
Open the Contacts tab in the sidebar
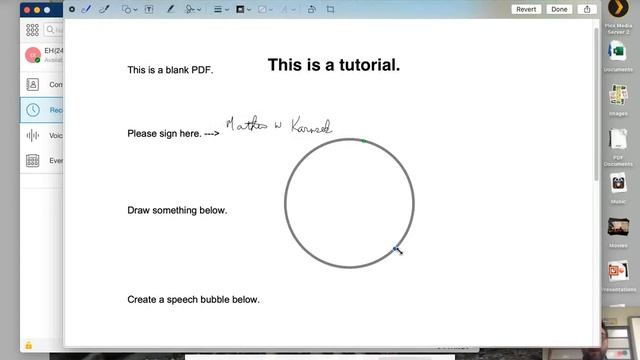[x=42, y=84]
